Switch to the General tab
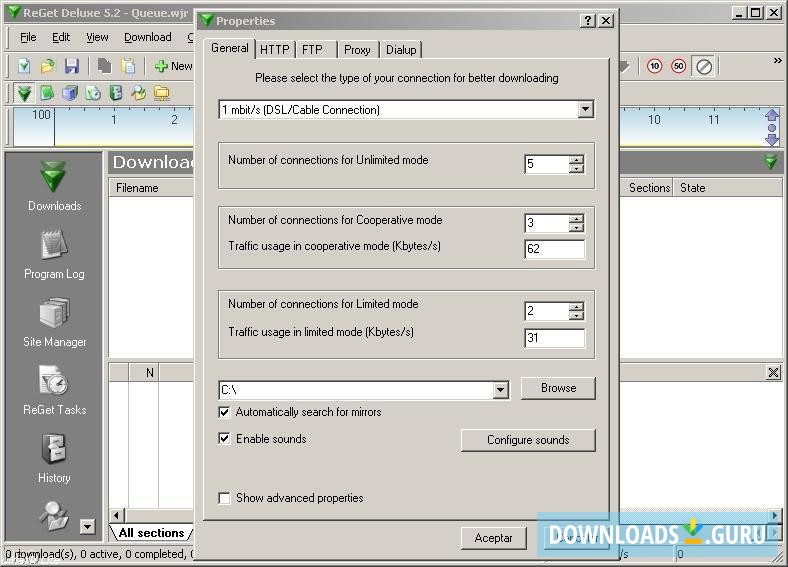 pyautogui.click(x=230, y=48)
